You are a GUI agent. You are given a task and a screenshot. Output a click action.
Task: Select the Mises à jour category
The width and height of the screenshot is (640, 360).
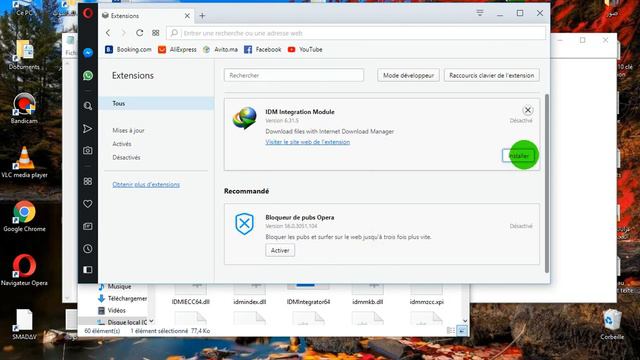[x=128, y=130]
